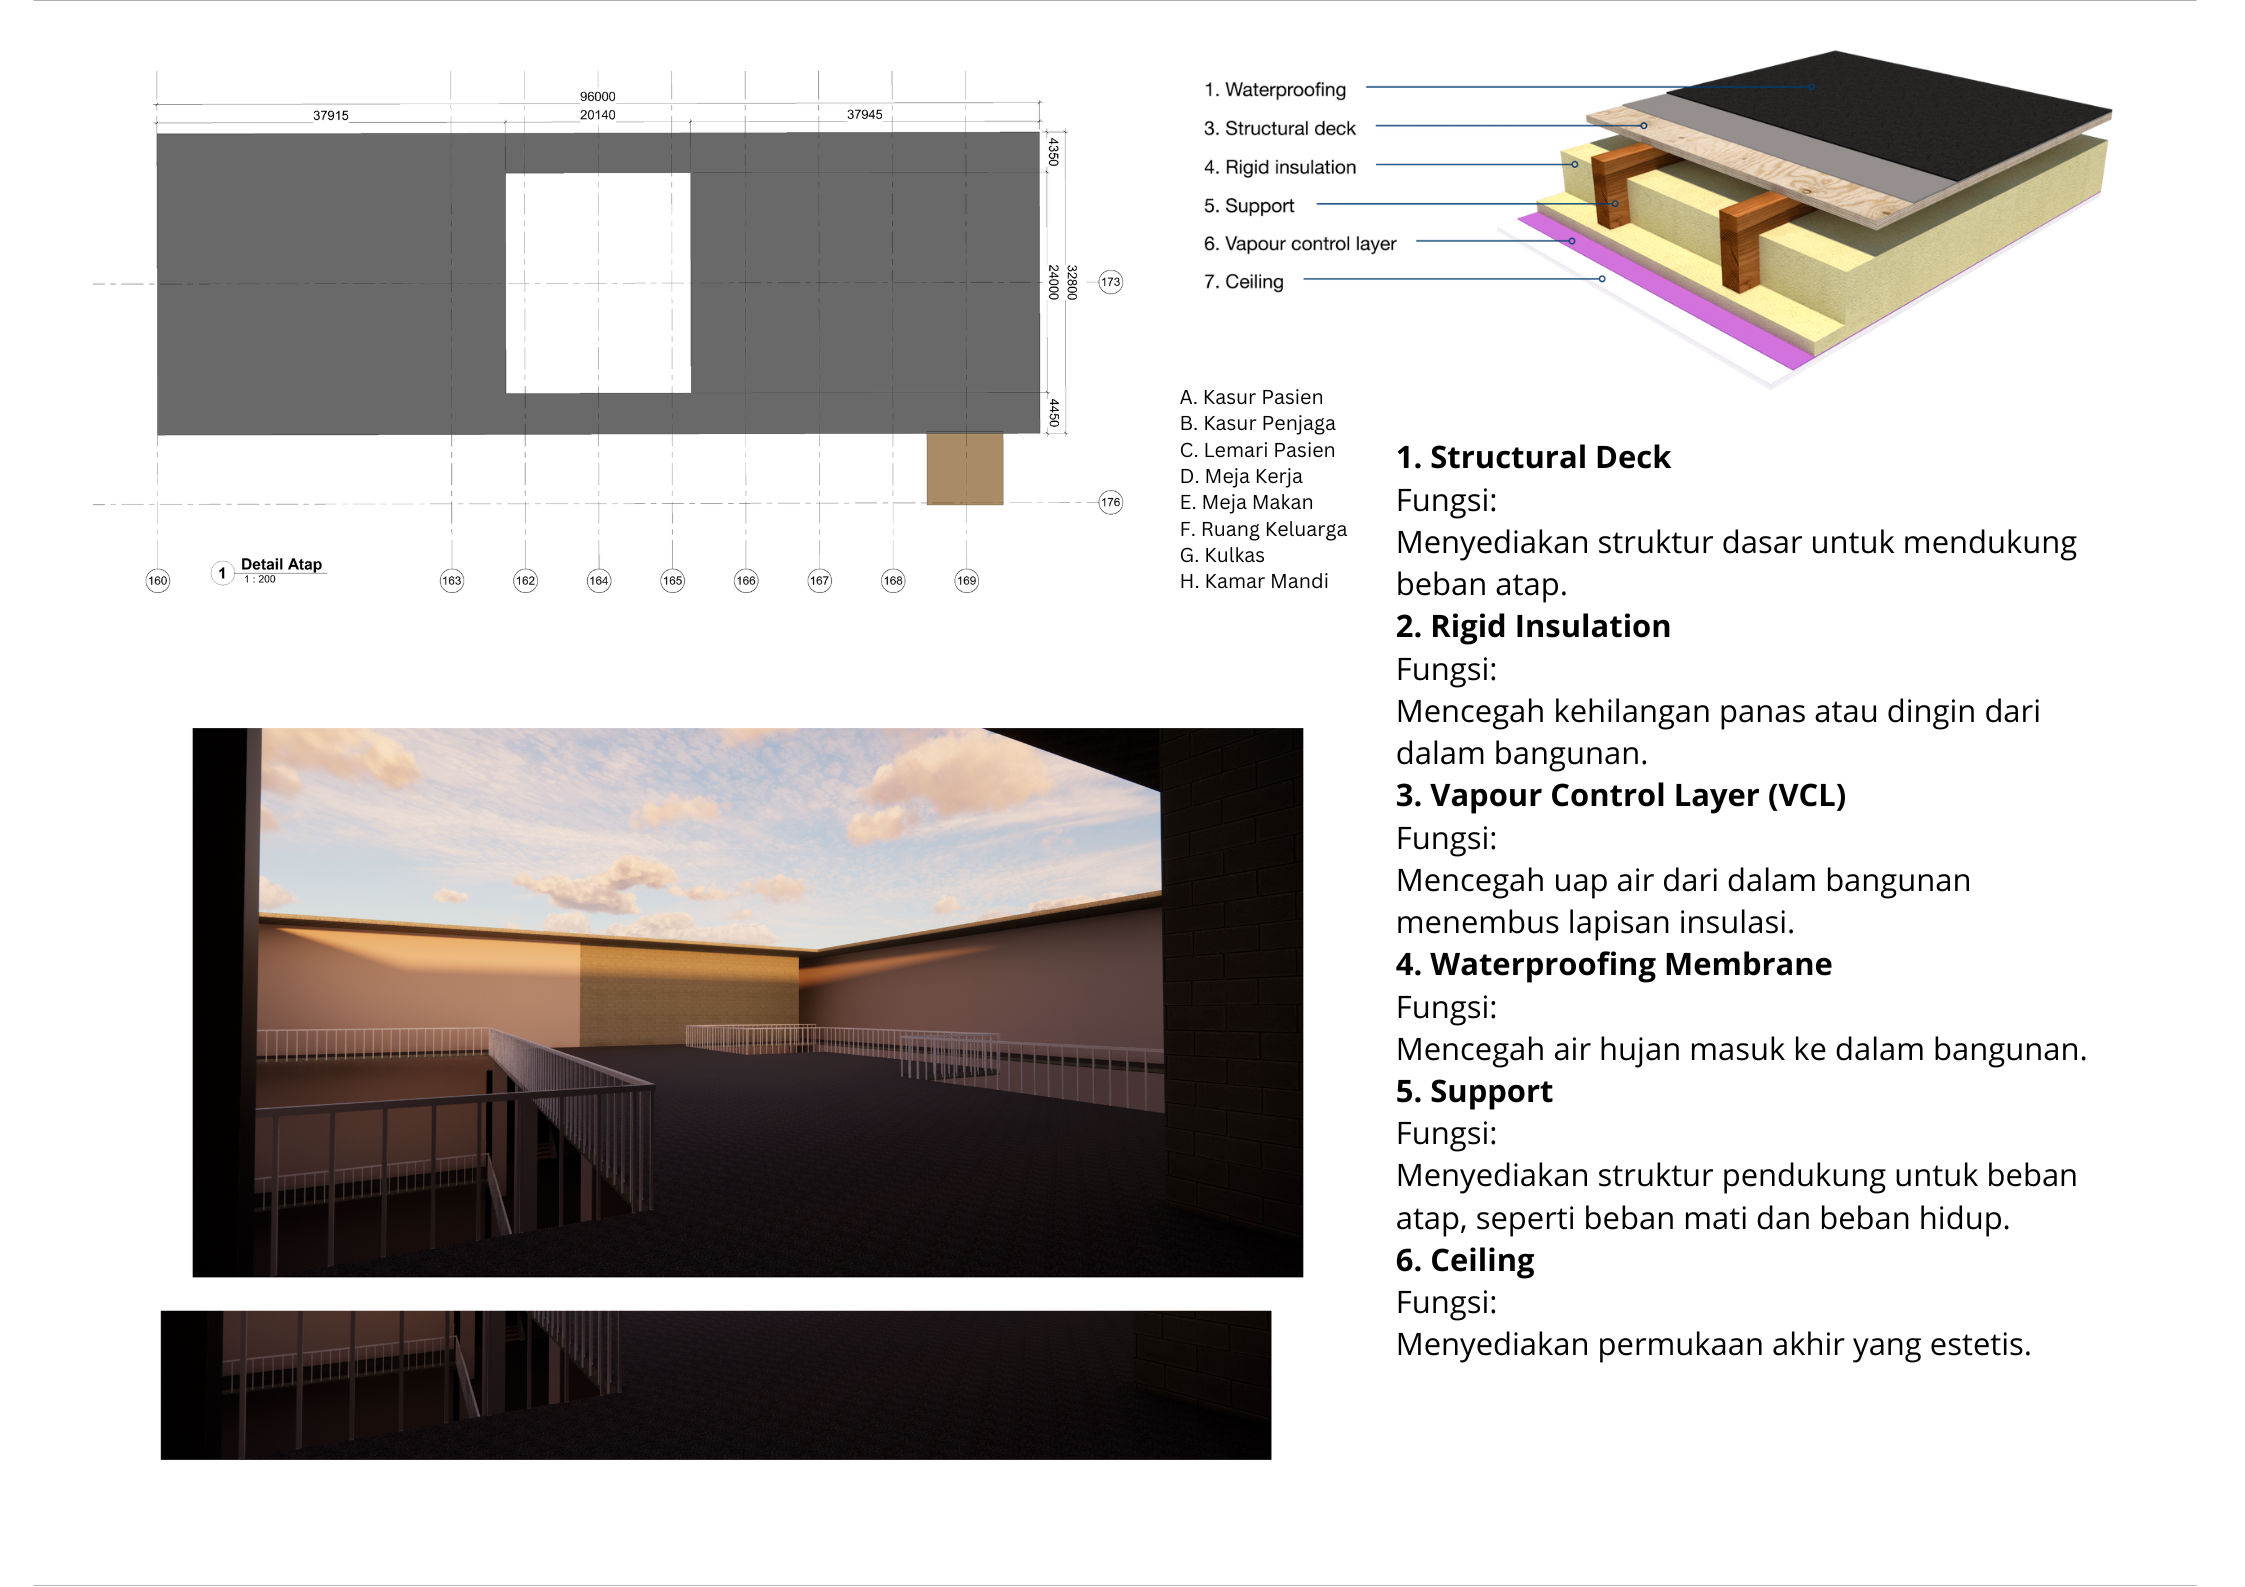The image size is (2245, 1587).
Task: Click grid bubble 160
Action: point(158,580)
